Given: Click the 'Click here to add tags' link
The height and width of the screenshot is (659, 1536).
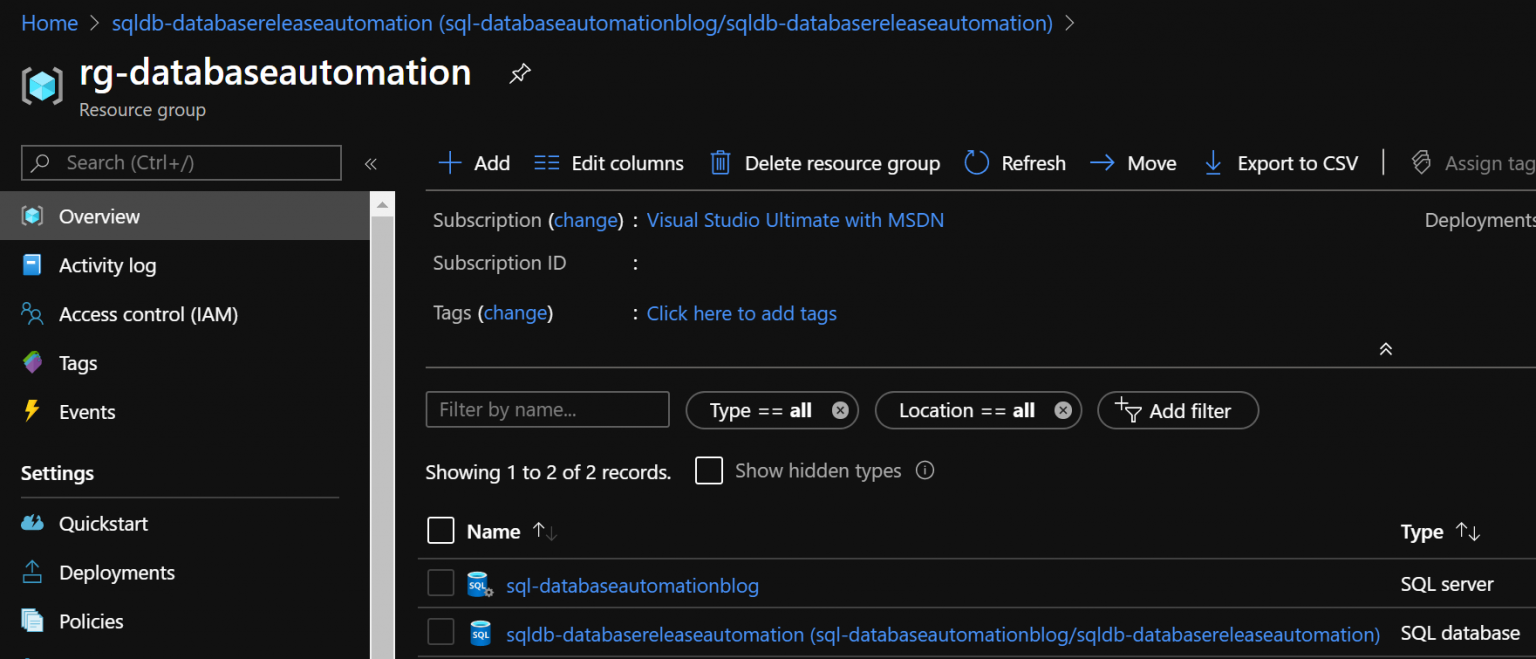Looking at the screenshot, I should pos(741,313).
